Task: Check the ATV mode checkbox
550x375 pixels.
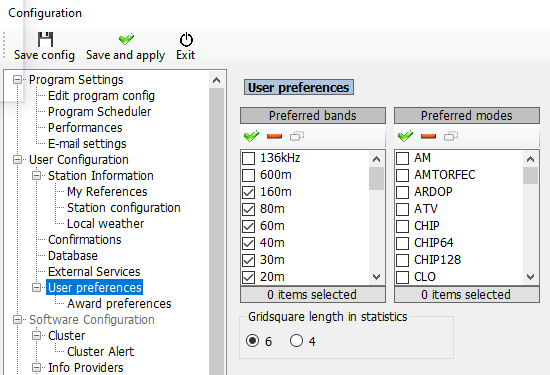Action: [x=403, y=209]
